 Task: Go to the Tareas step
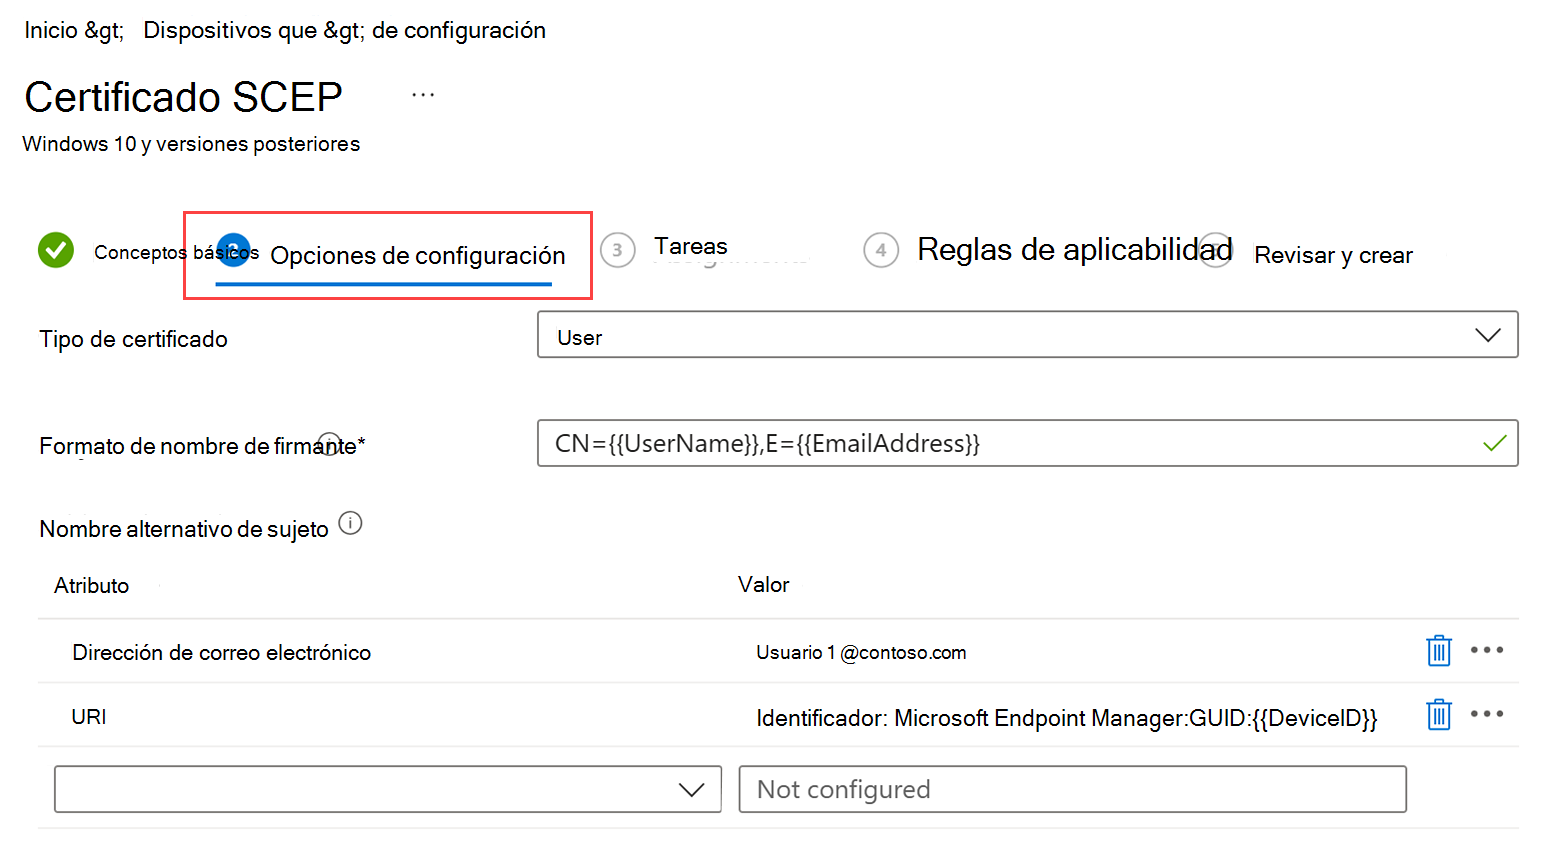pos(691,246)
